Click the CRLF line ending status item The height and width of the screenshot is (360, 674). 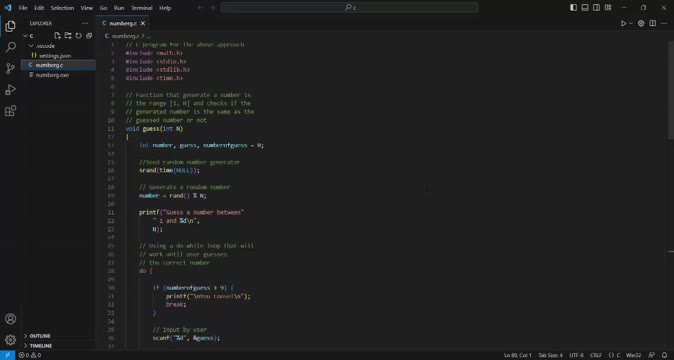[596, 355]
